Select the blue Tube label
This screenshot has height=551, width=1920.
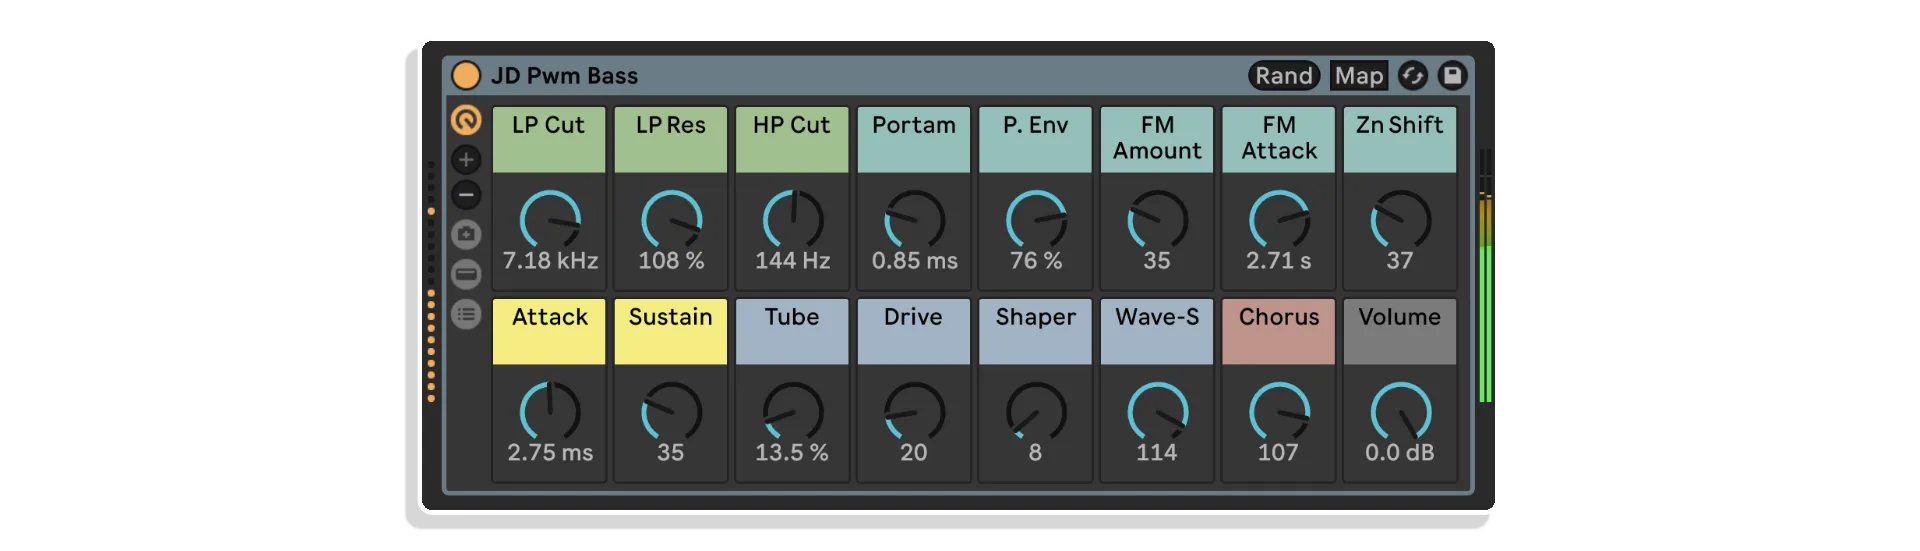coord(792,332)
